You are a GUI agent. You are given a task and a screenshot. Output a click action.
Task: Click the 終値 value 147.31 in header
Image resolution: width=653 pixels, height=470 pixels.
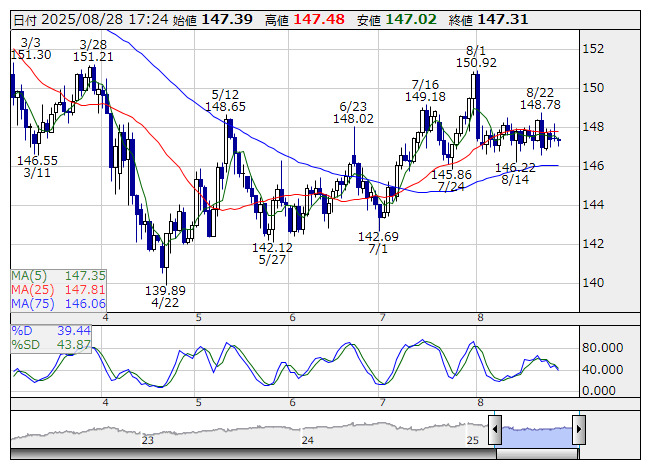click(x=503, y=19)
